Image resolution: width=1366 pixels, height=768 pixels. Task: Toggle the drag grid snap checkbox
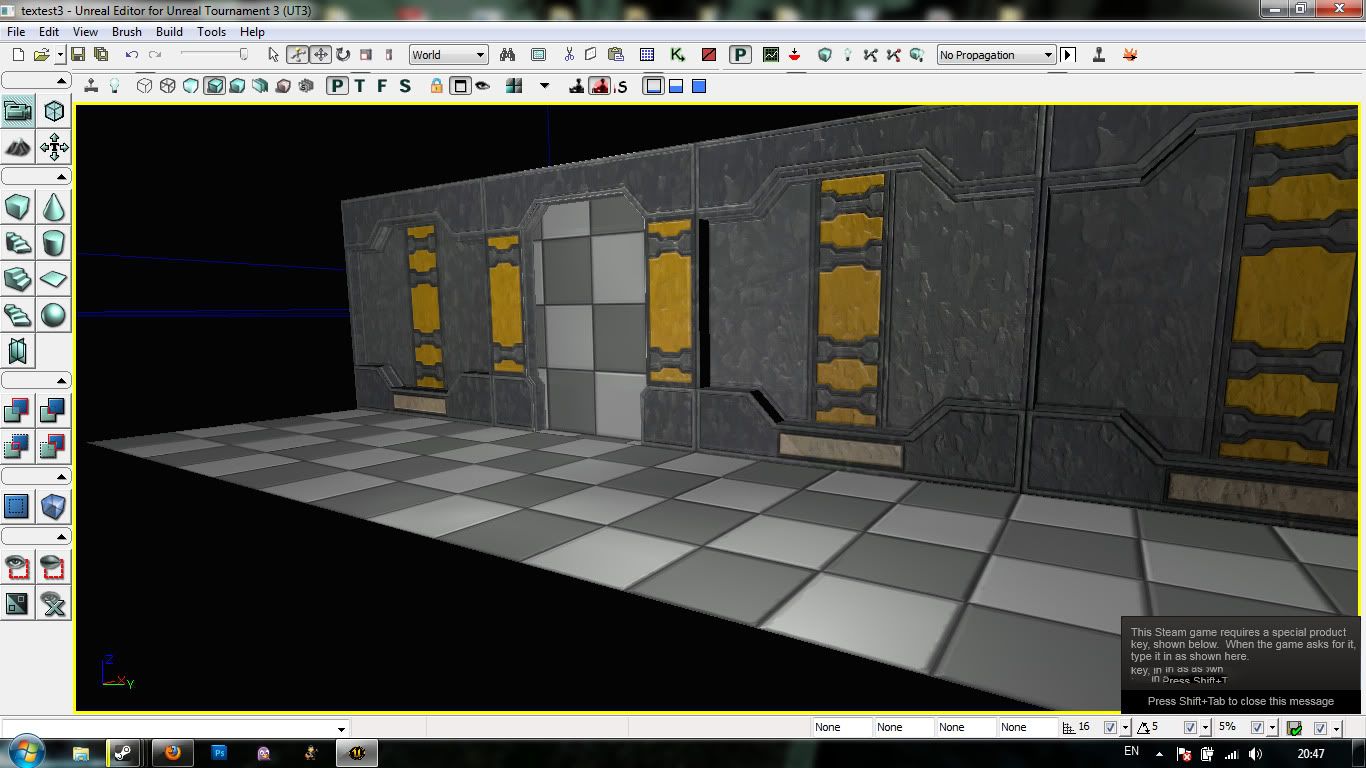[1110, 728]
